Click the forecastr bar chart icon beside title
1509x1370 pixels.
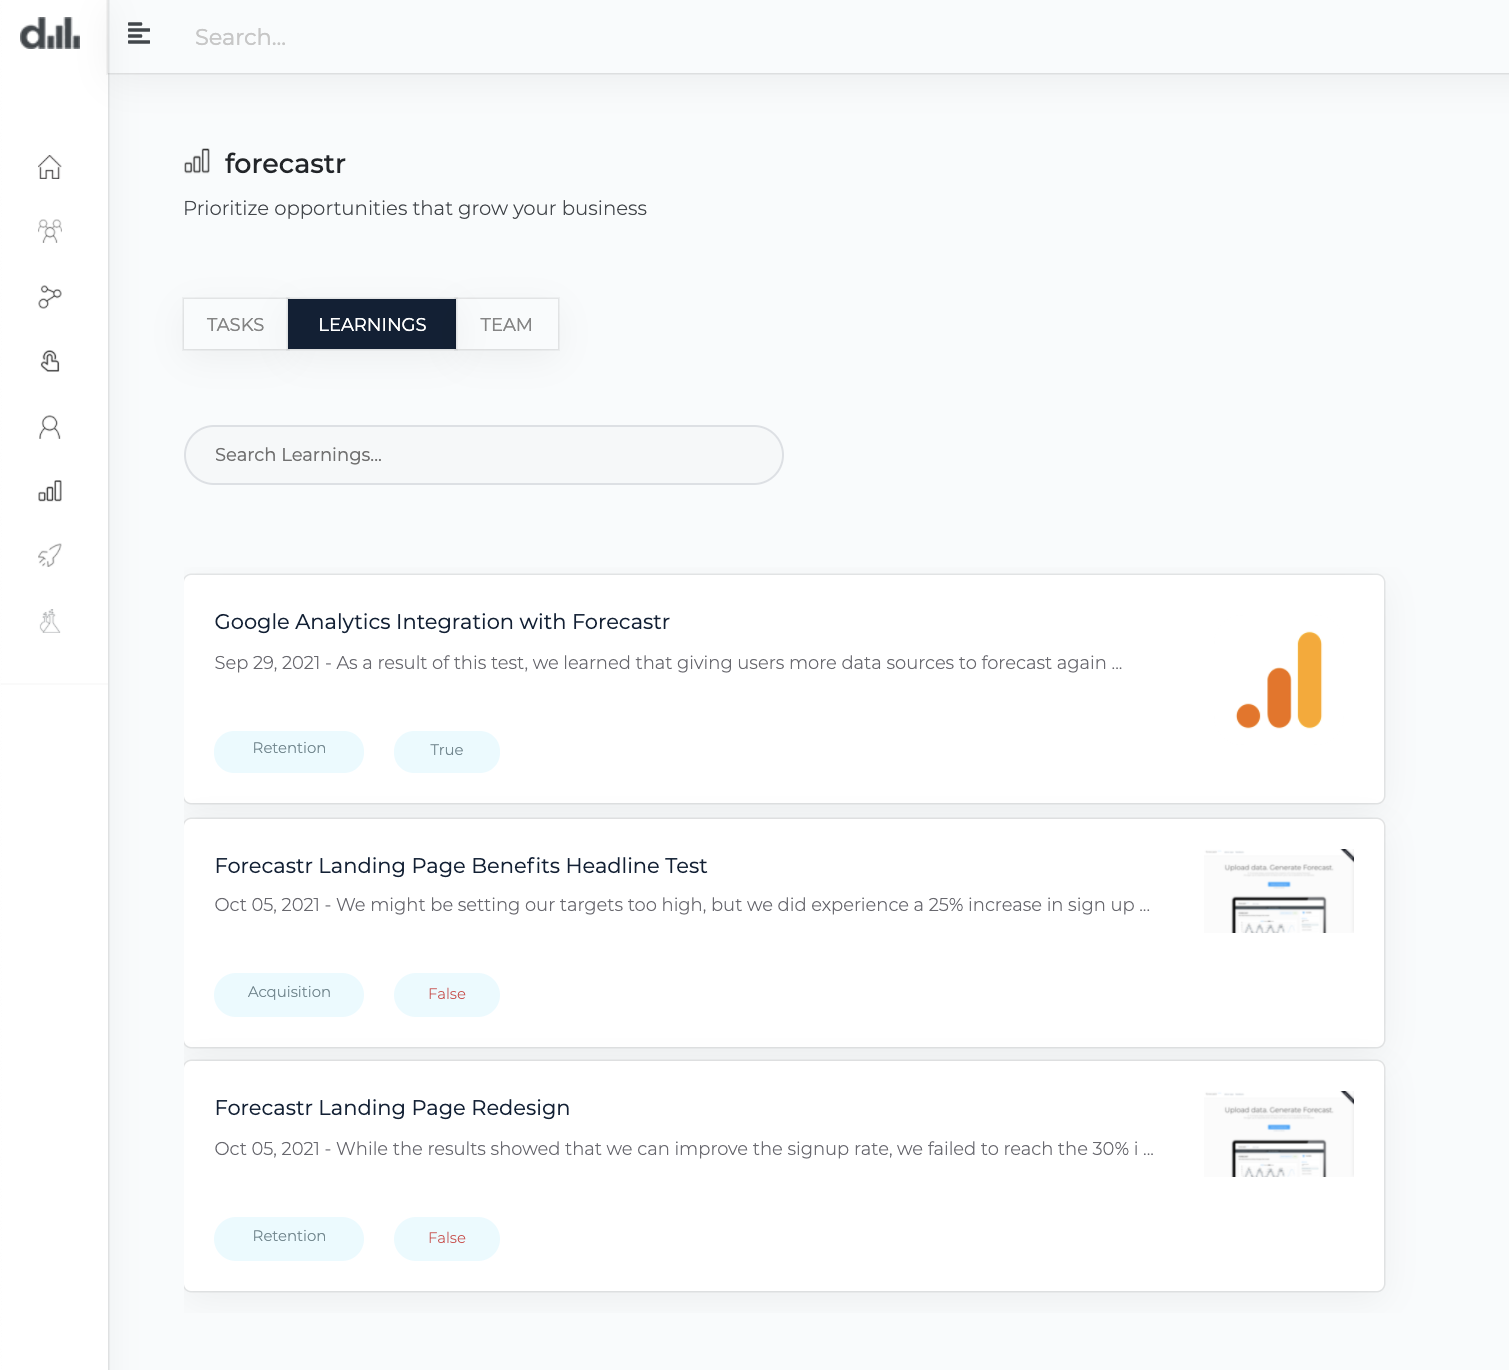197,161
